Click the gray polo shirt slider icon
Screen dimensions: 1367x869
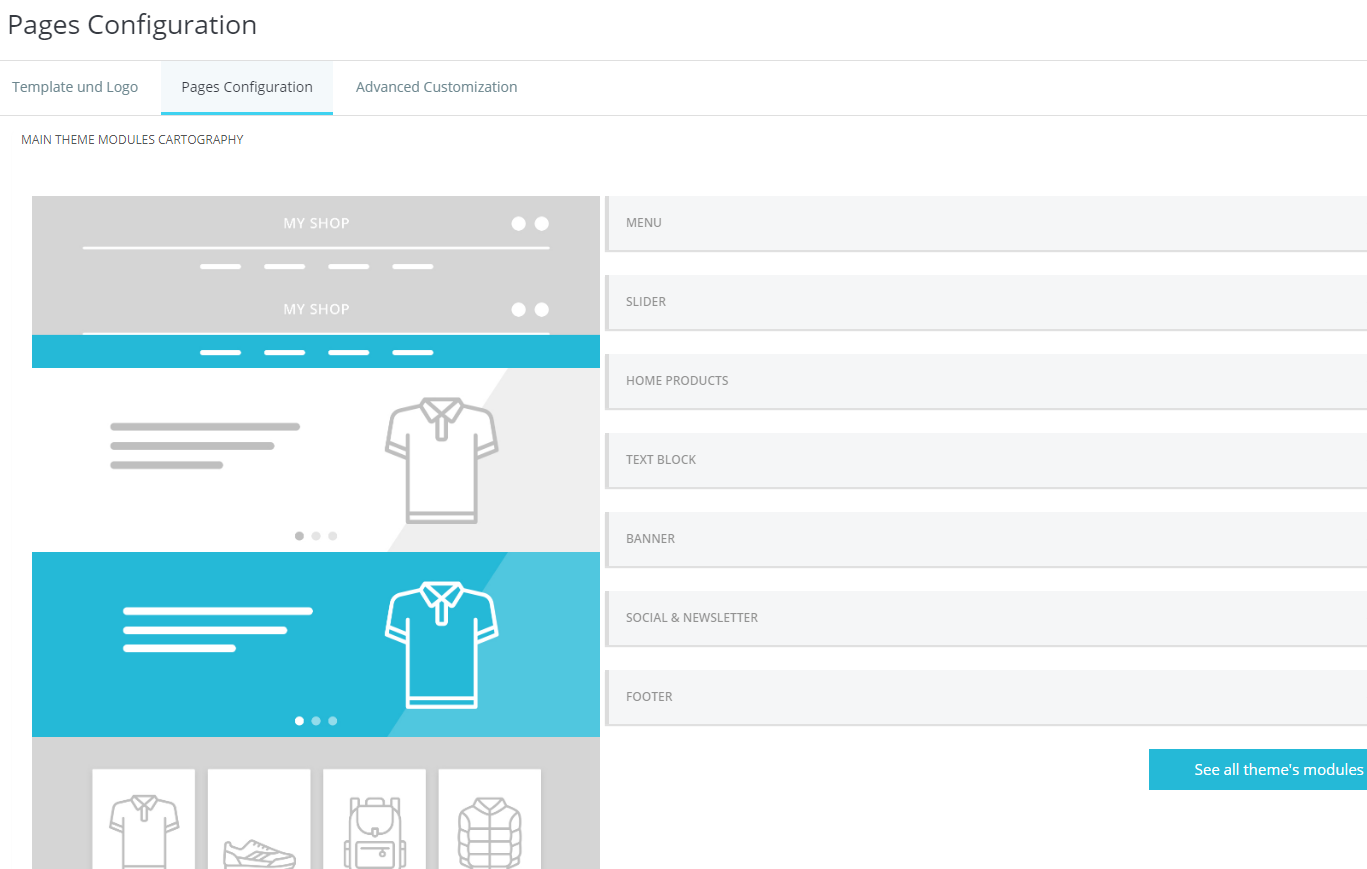coord(441,460)
